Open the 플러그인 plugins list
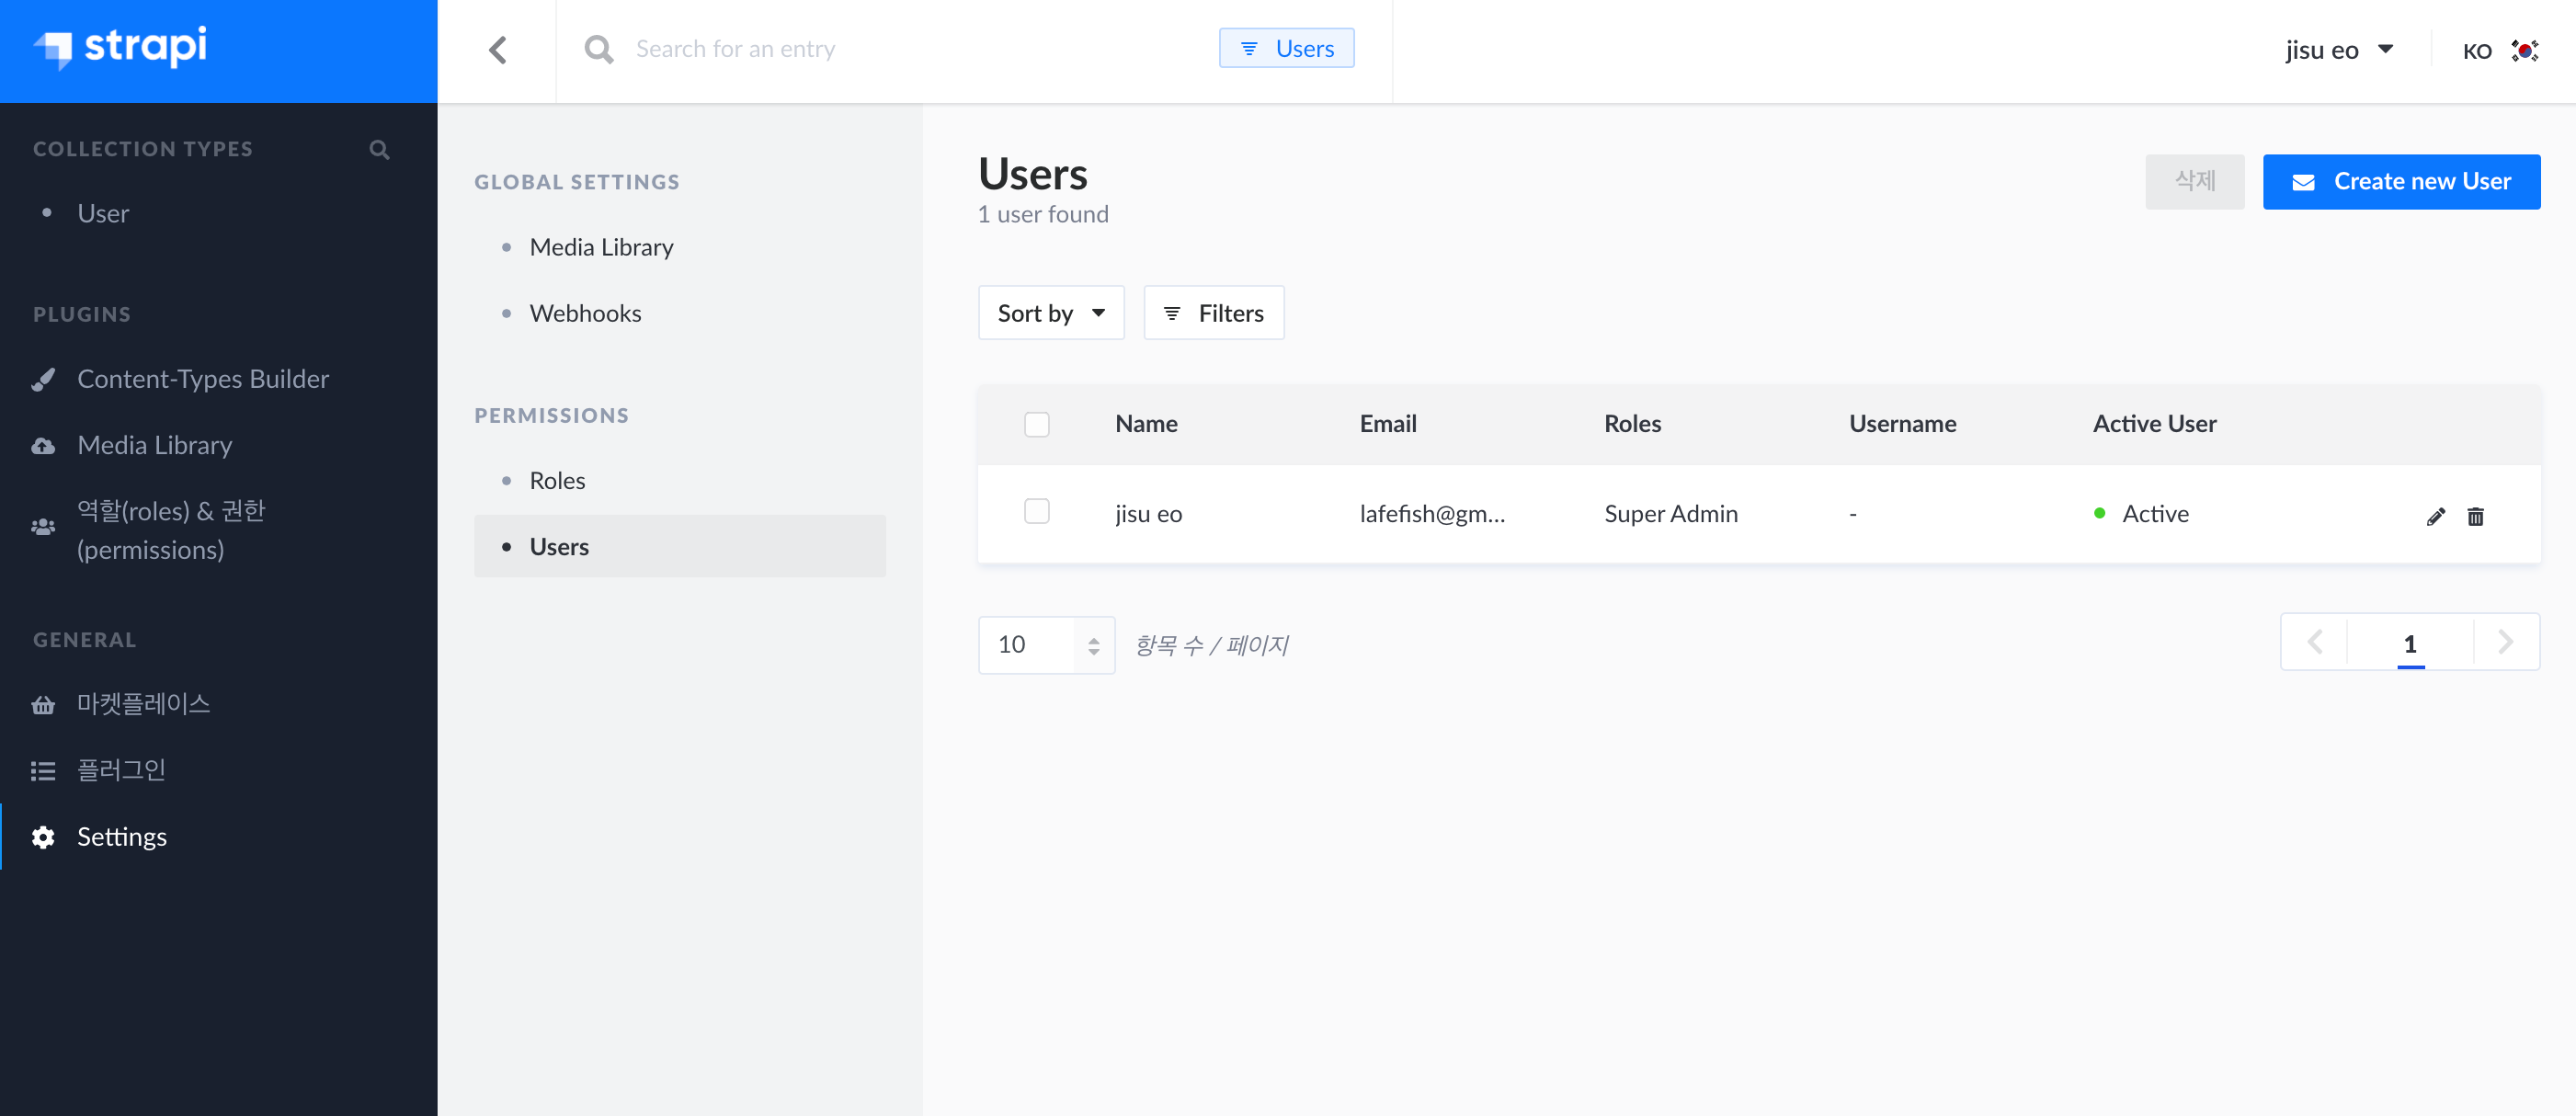The height and width of the screenshot is (1116, 2576). 121,770
